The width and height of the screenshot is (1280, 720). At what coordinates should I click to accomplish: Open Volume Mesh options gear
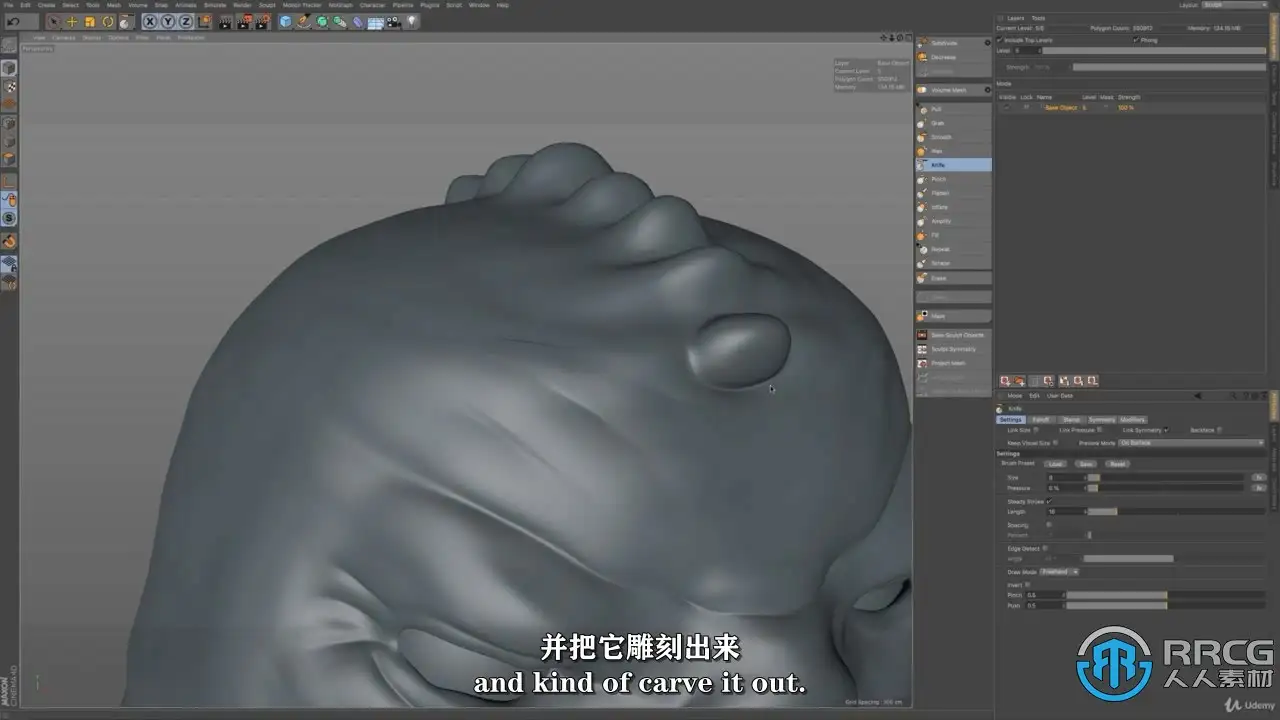tap(988, 90)
